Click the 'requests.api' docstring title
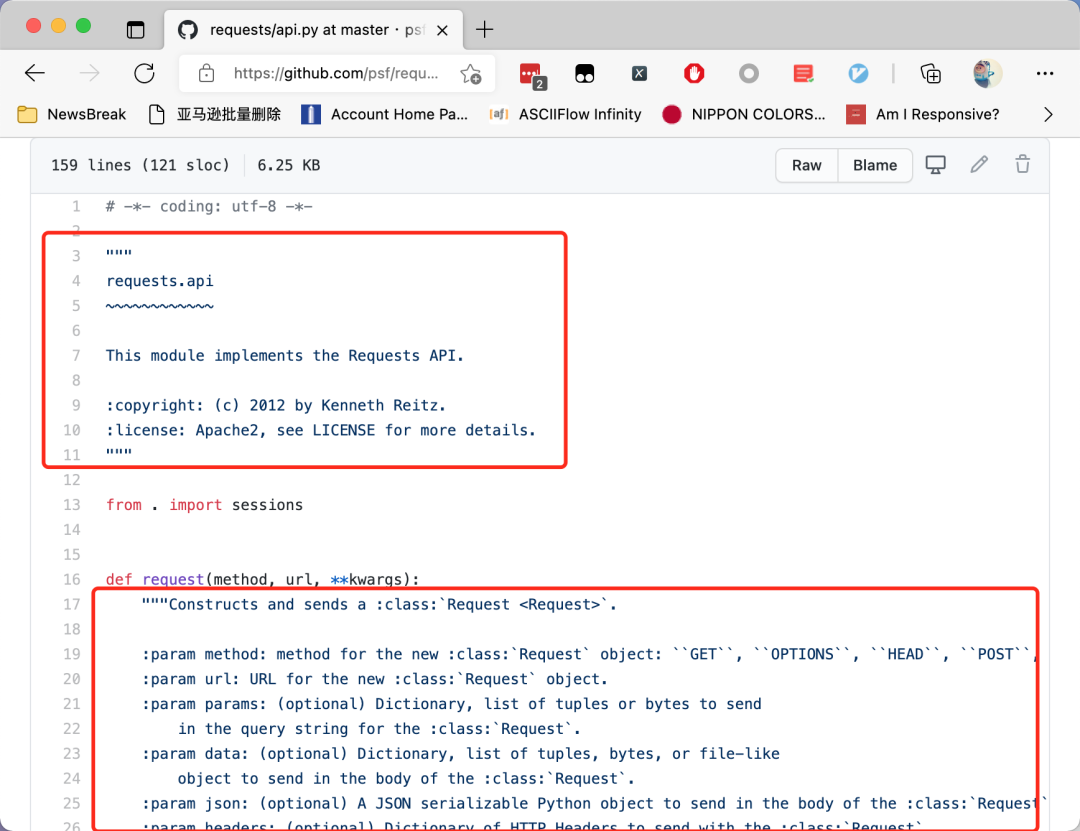The image size is (1080, 831). [160, 281]
